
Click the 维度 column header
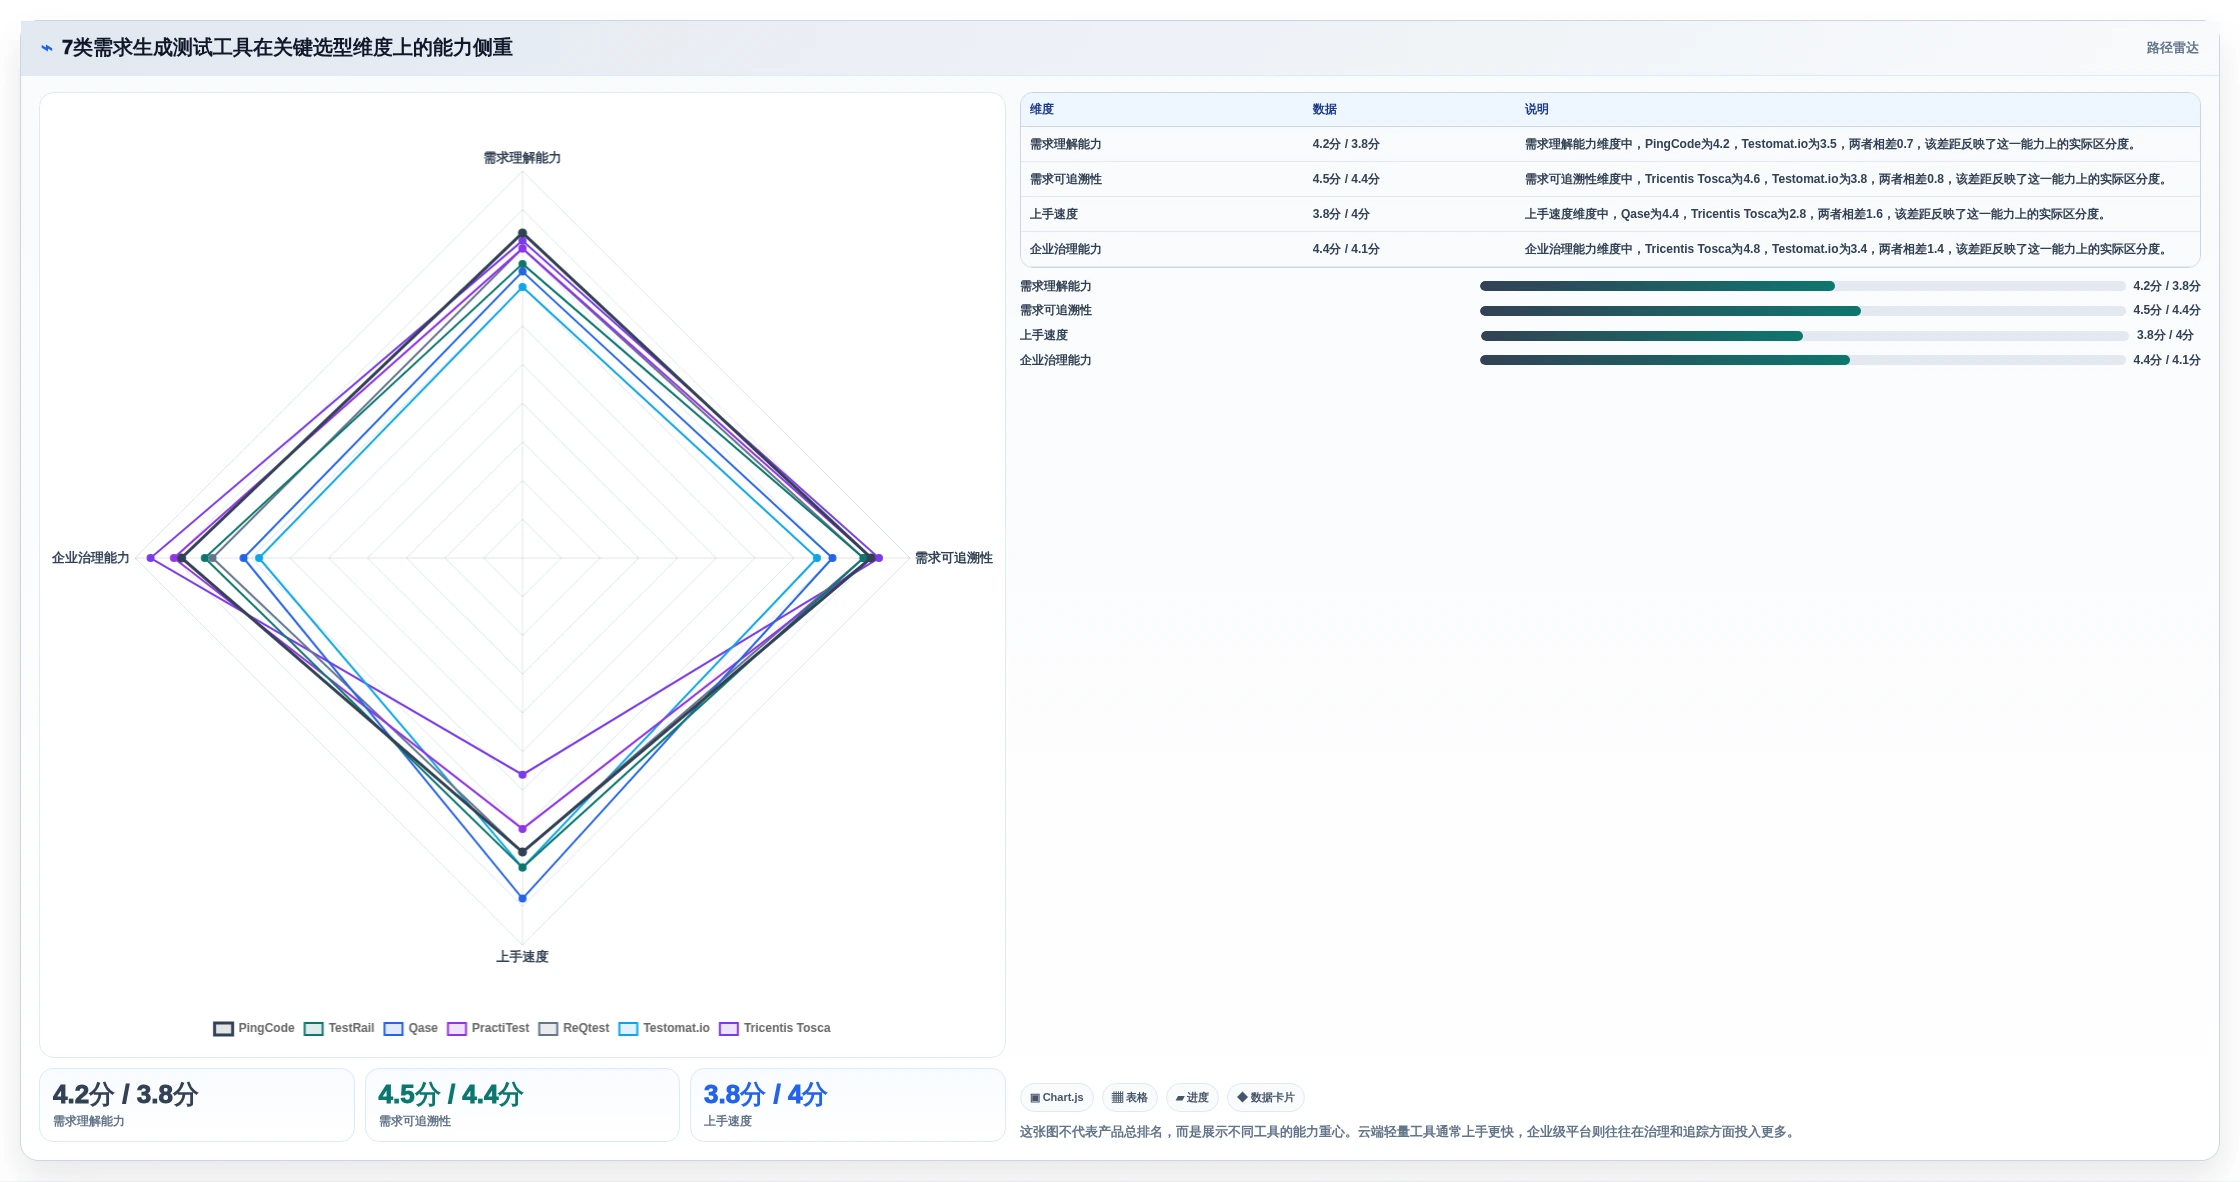(1042, 109)
